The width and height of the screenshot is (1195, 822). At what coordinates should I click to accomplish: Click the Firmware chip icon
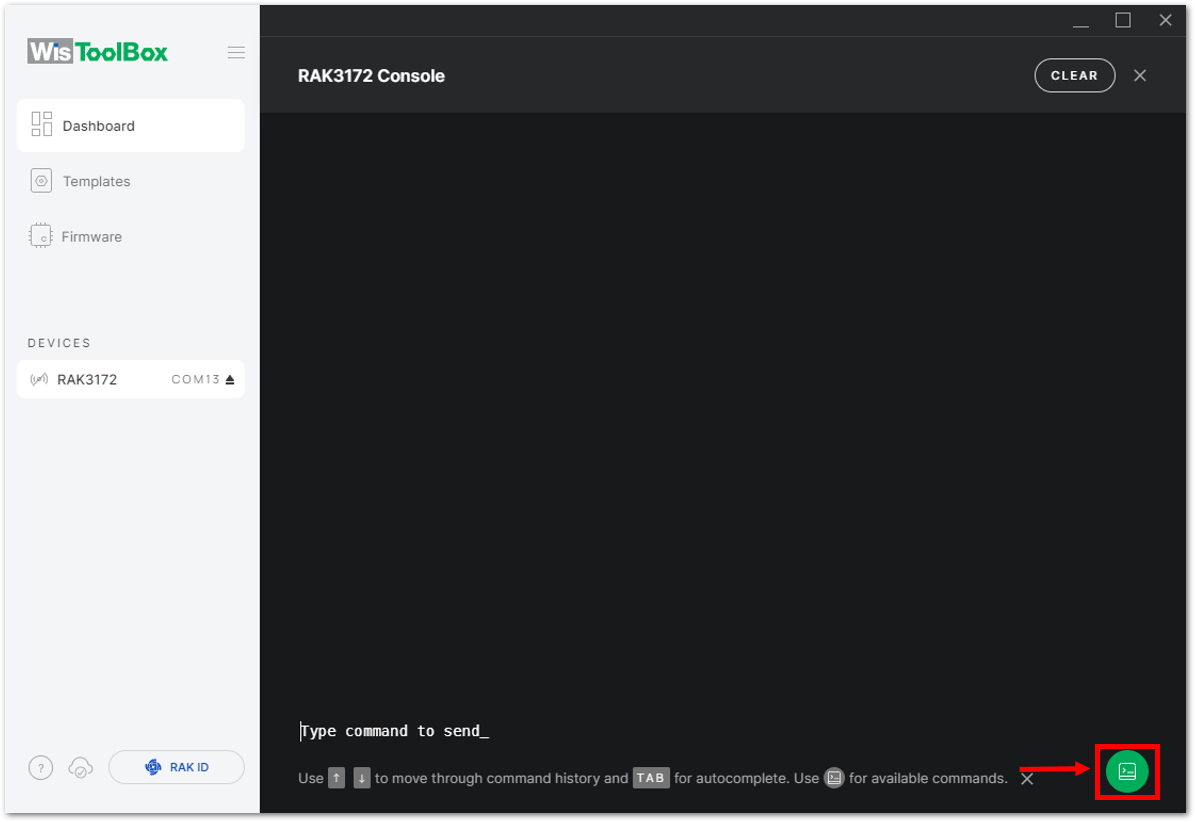(x=40, y=236)
